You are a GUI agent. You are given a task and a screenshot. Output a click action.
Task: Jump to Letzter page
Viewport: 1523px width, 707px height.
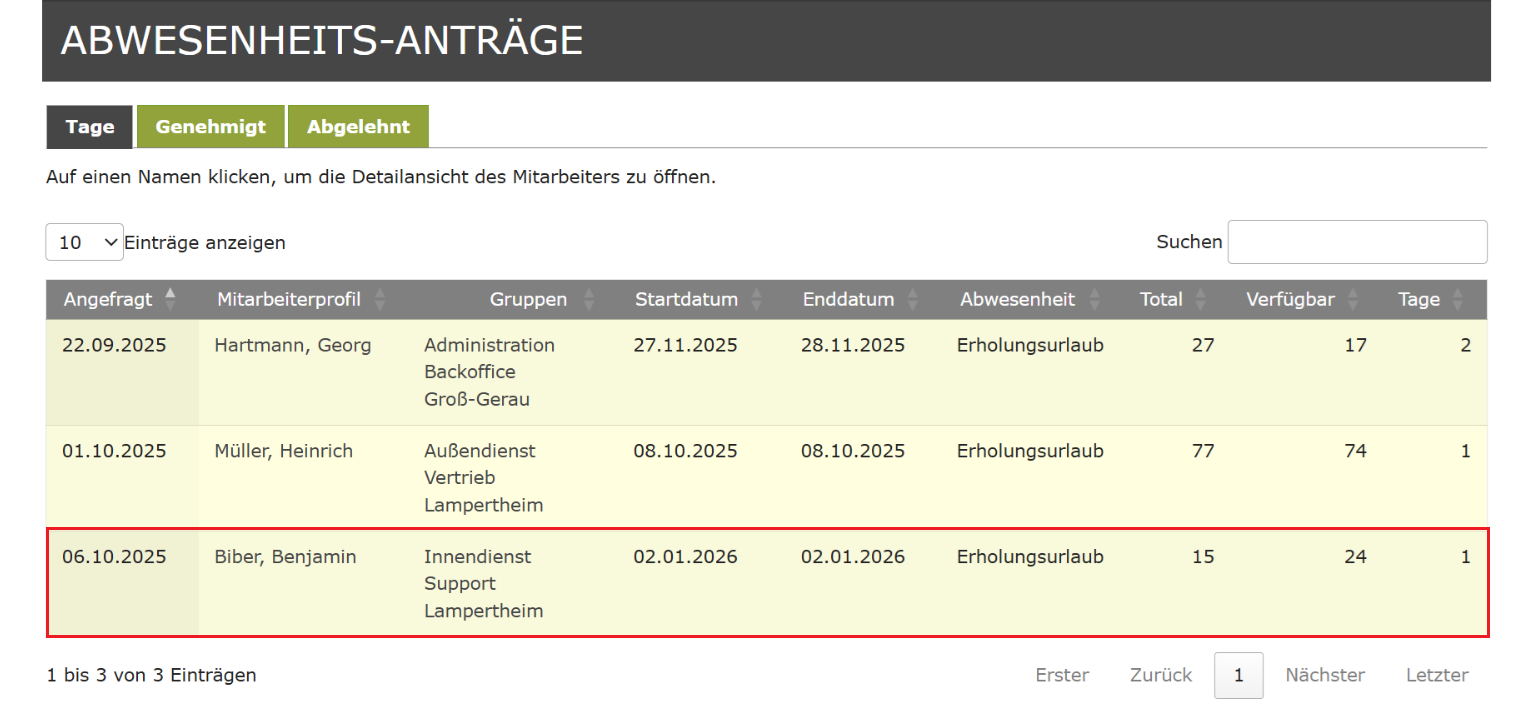click(1437, 675)
